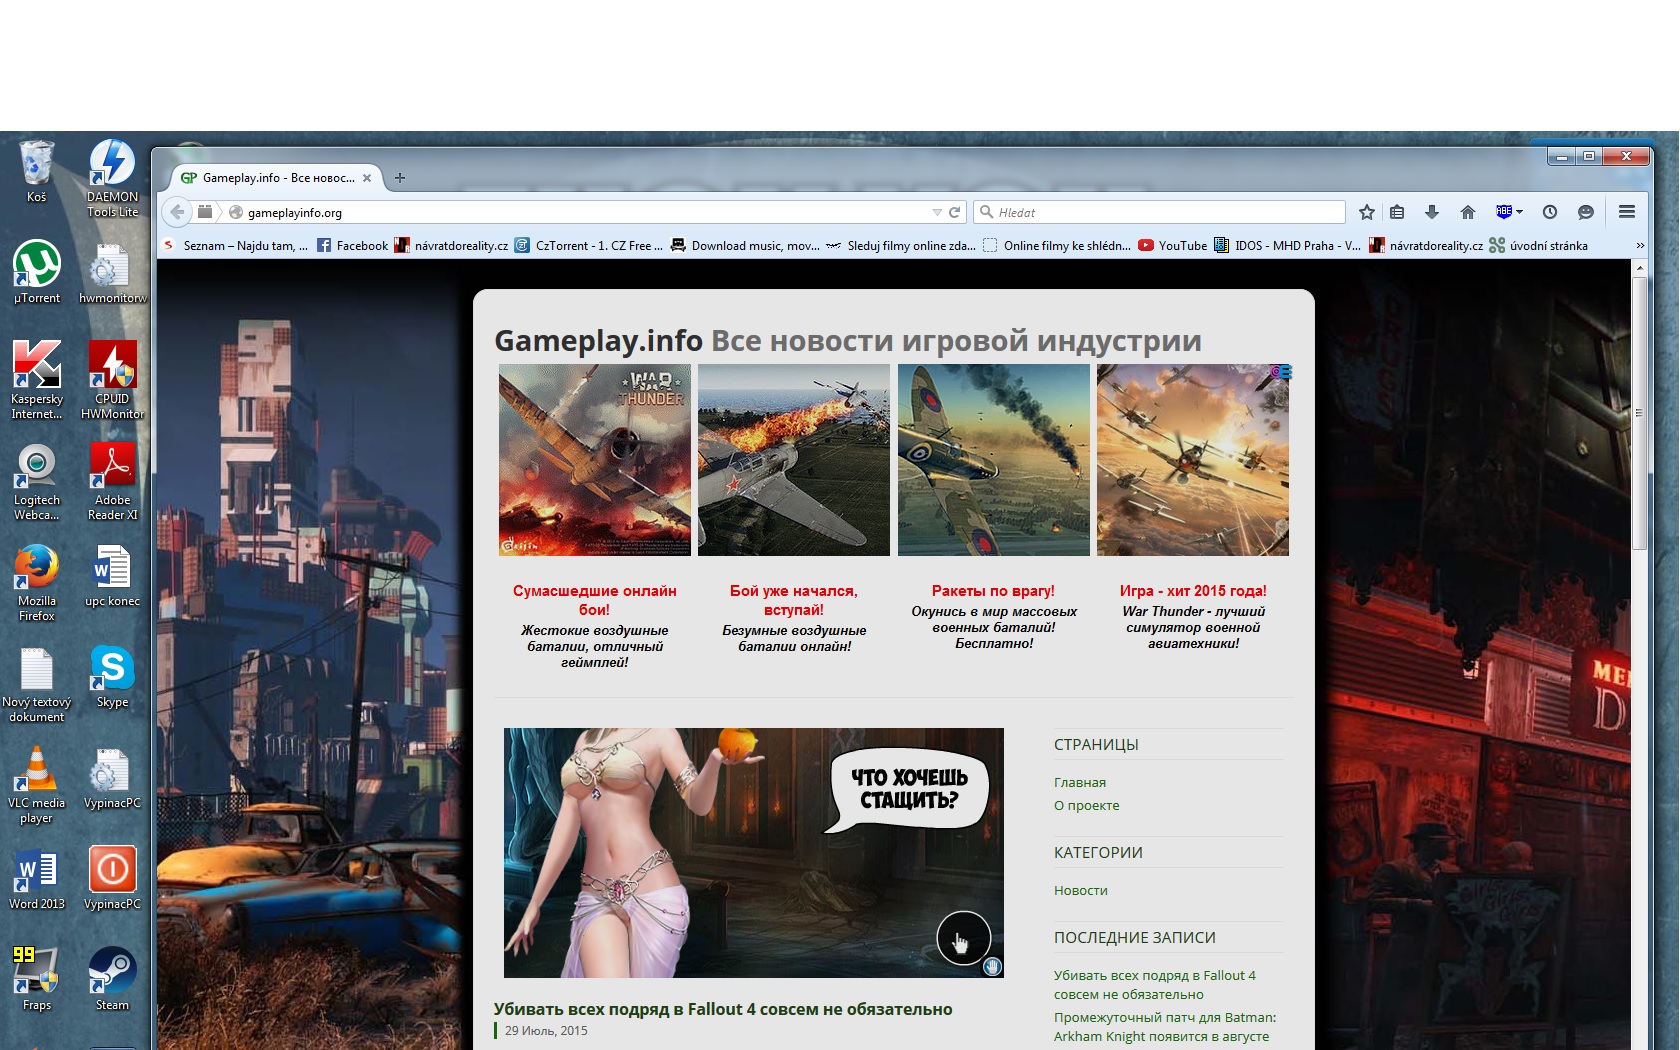This screenshot has height=1050, width=1680.
Task: Launch Word 2013 desktop shortcut
Action: (x=36, y=878)
